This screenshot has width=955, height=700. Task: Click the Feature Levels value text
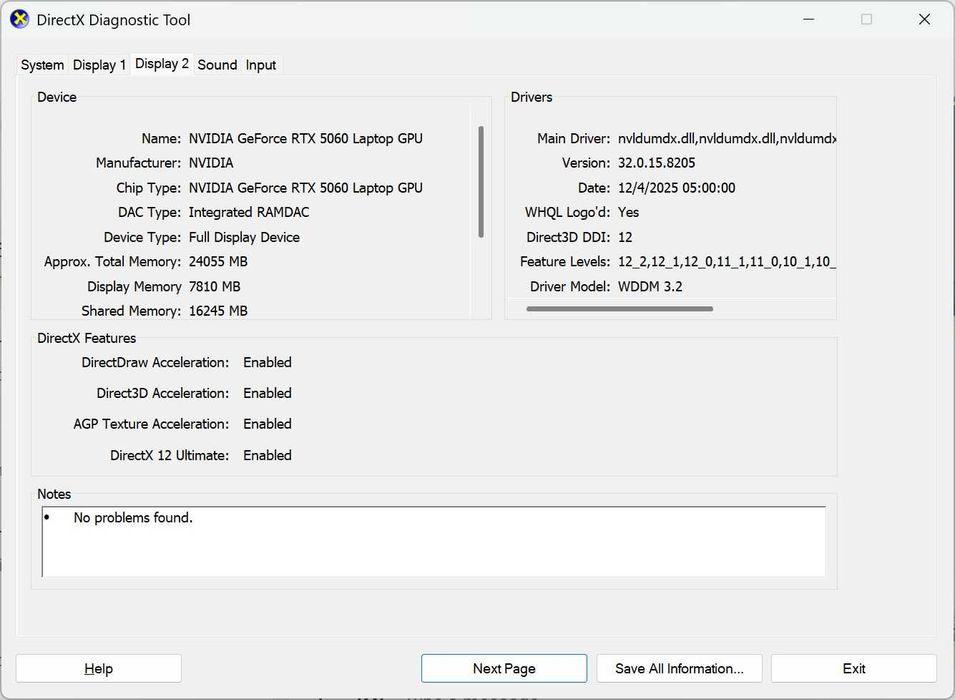coord(727,261)
